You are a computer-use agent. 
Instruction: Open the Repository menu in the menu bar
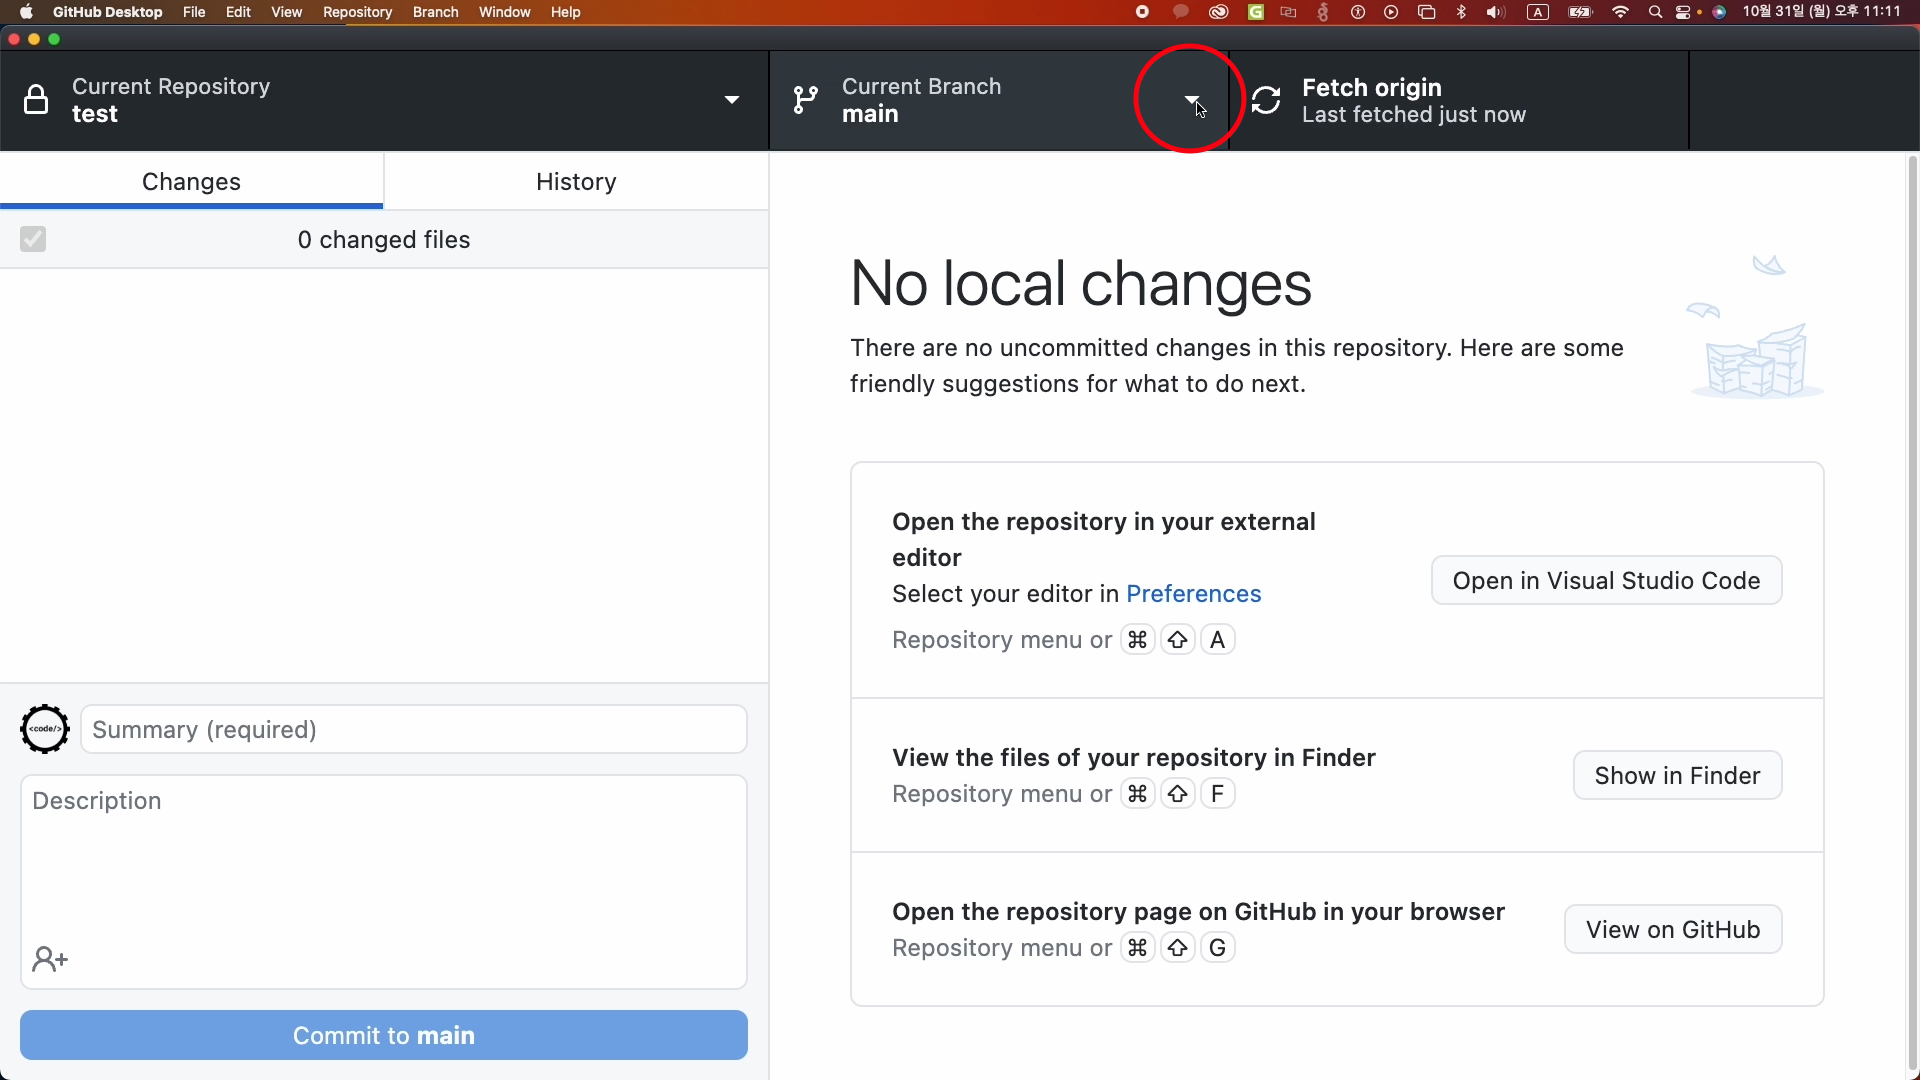coord(357,12)
